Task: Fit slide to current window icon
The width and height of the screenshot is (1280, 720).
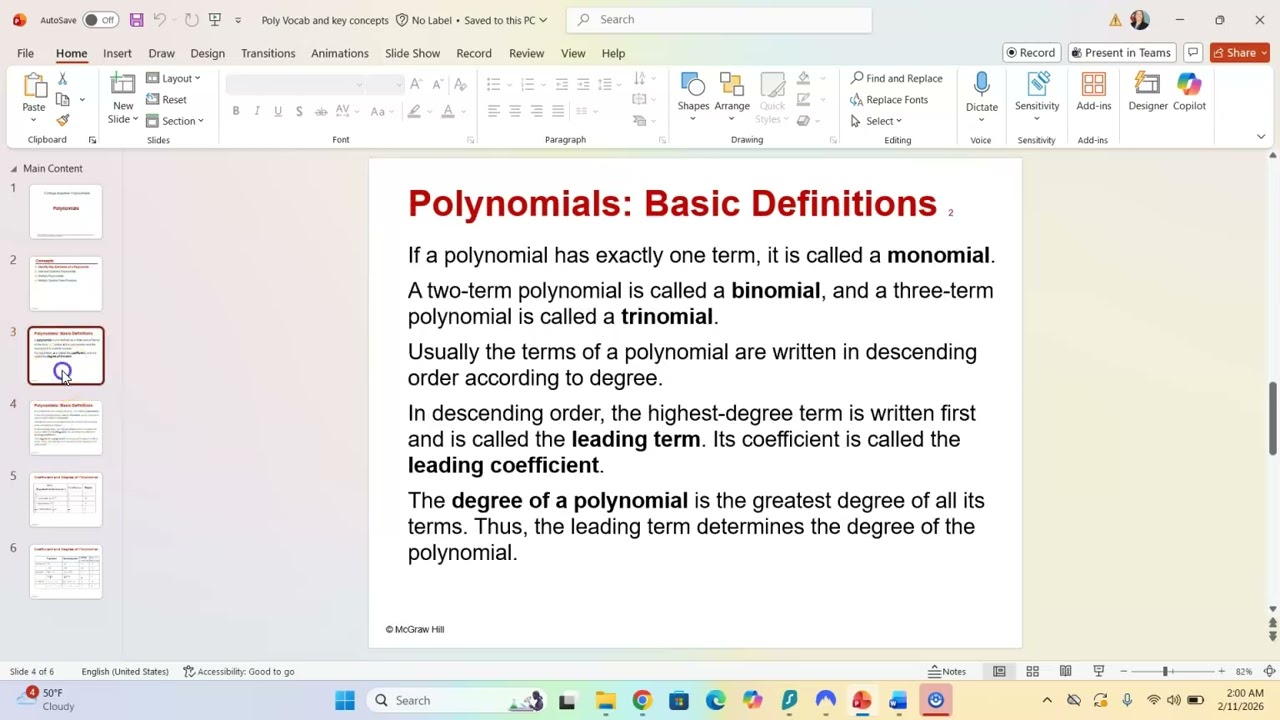Action: (x=1270, y=672)
